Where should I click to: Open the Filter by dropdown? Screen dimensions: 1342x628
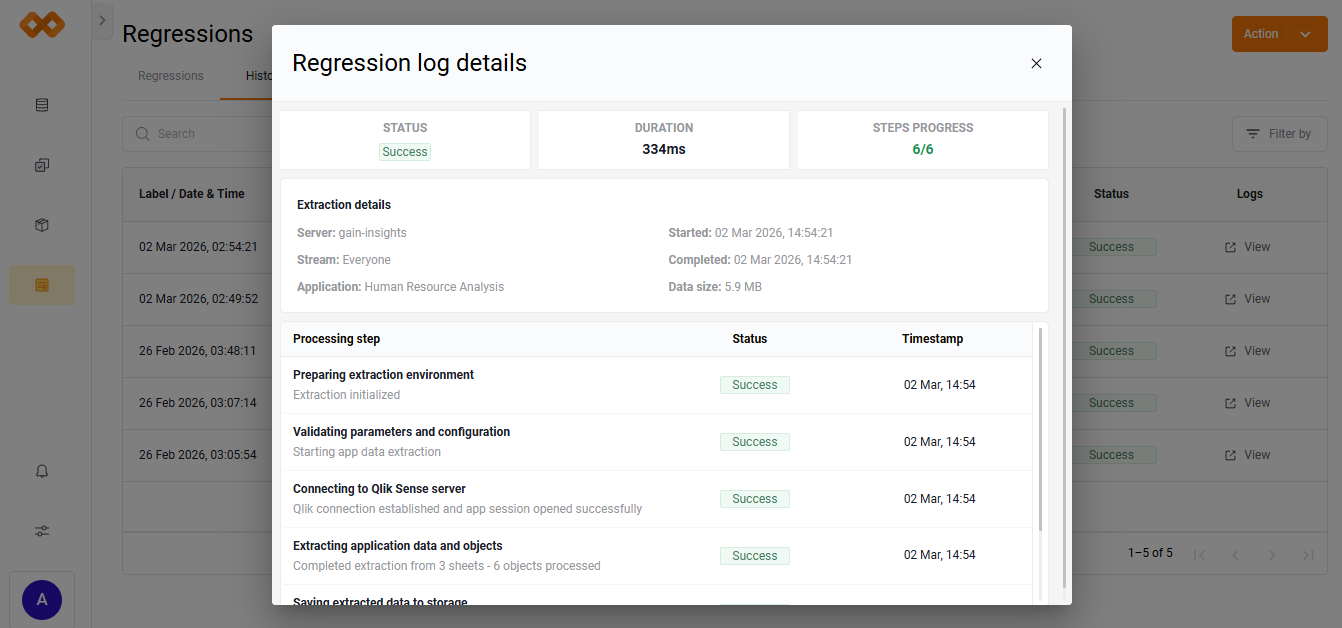pos(1279,133)
